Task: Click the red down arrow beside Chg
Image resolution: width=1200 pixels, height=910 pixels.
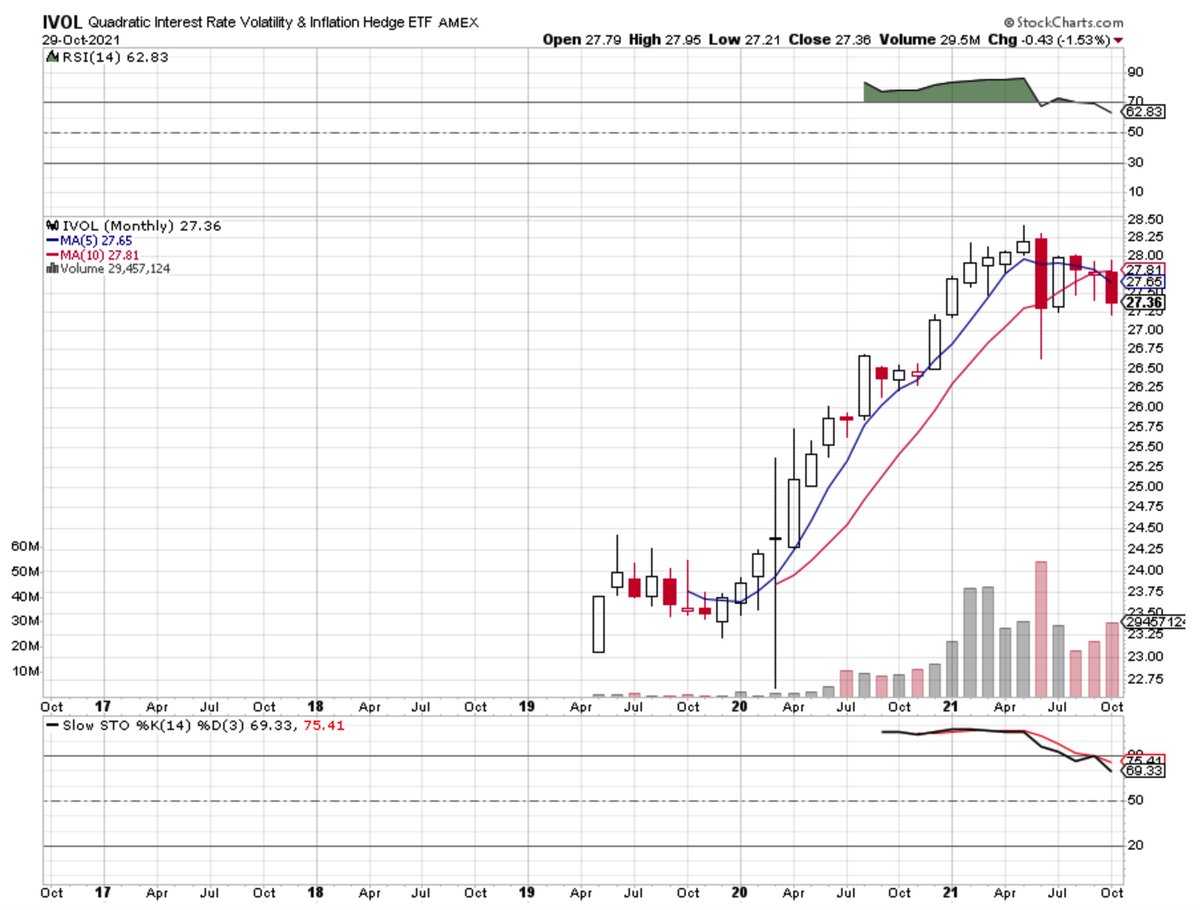Action: tap(1118, 40)
